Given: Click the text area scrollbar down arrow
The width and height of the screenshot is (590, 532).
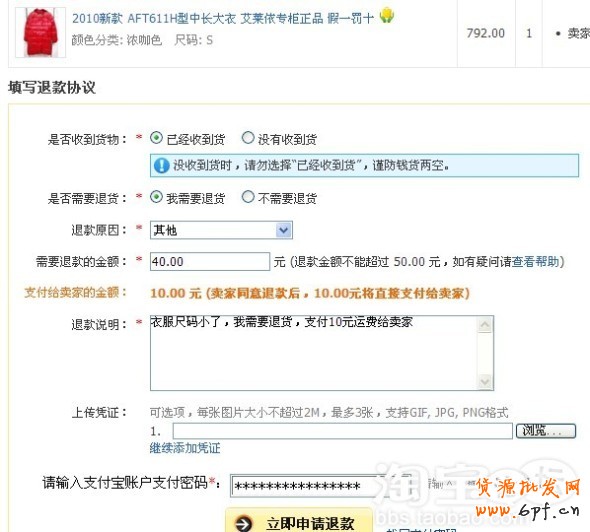Looking at the screenshot, I should pyautogui.click(x=485, y=382).
